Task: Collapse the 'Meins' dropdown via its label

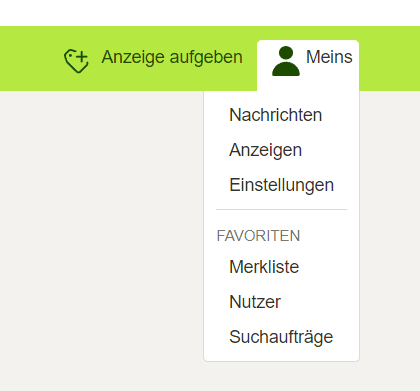Action: pos(329,57)
